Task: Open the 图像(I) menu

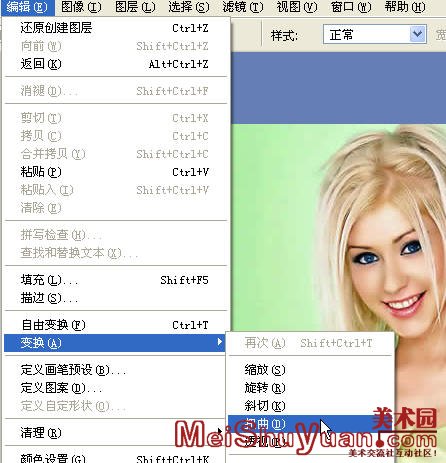Action: [81, 7]
